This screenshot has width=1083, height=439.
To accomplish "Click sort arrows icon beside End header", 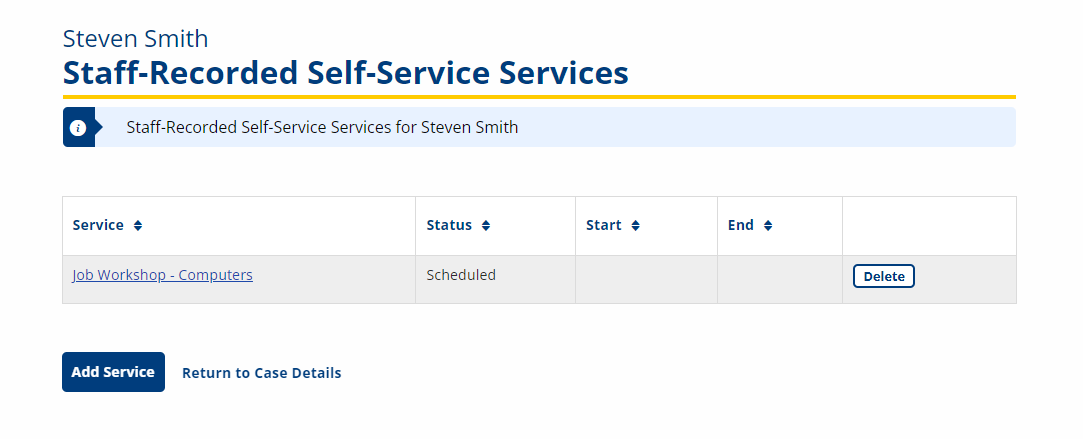I will [x=768, y=226].
